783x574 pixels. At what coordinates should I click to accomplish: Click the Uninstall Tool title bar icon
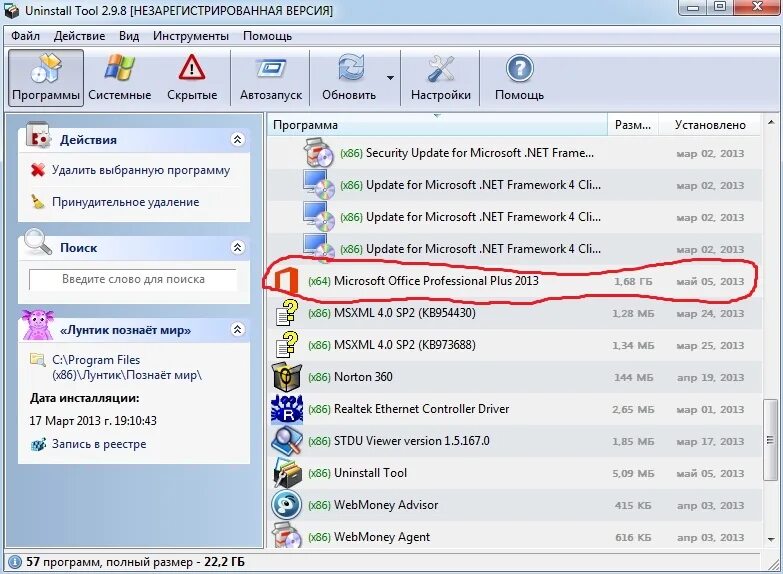[x=12, y=9]
